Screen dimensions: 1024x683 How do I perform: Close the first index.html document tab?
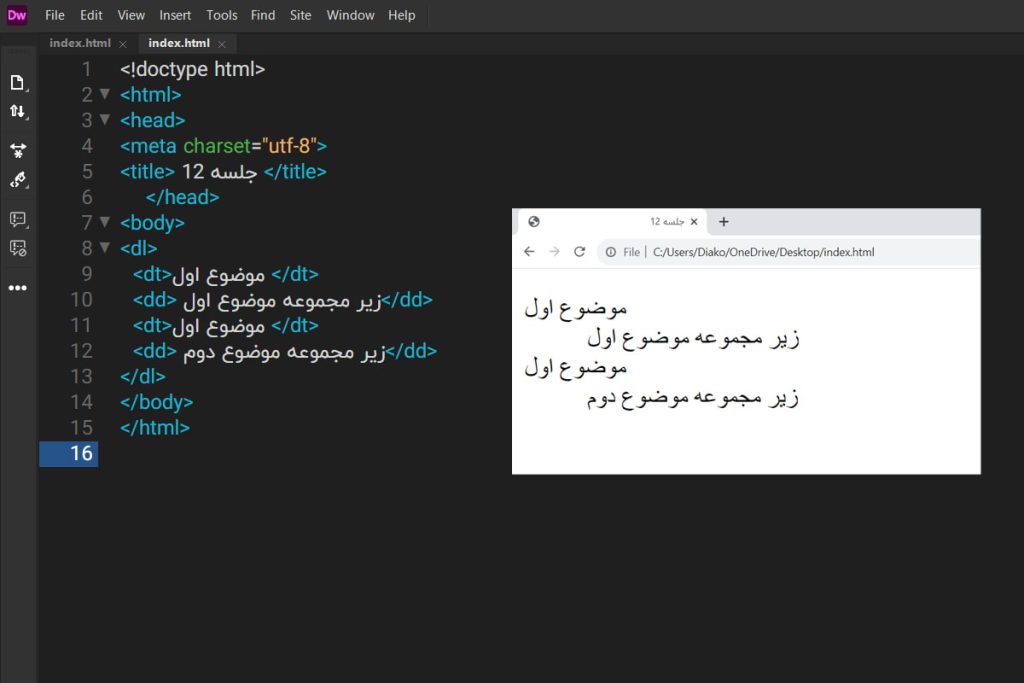coord(123,44)
